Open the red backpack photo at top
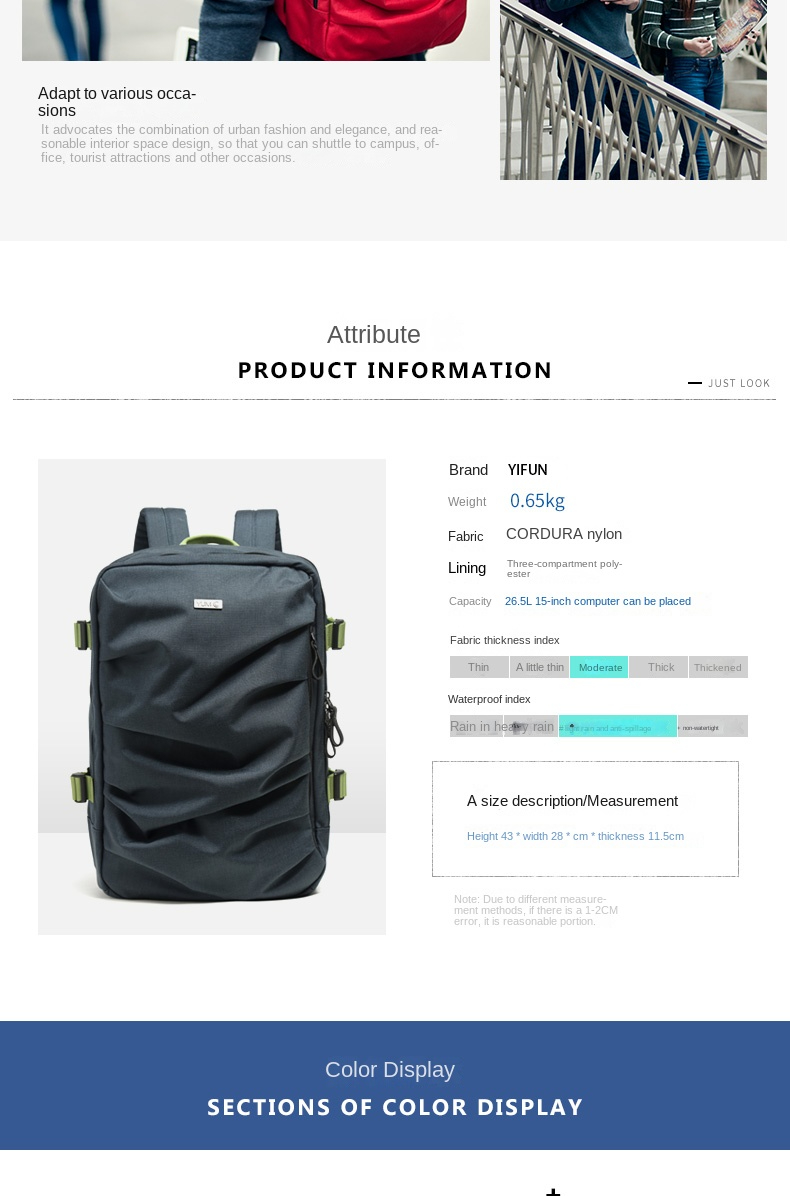790x1196 pixels. pos(255,30)
